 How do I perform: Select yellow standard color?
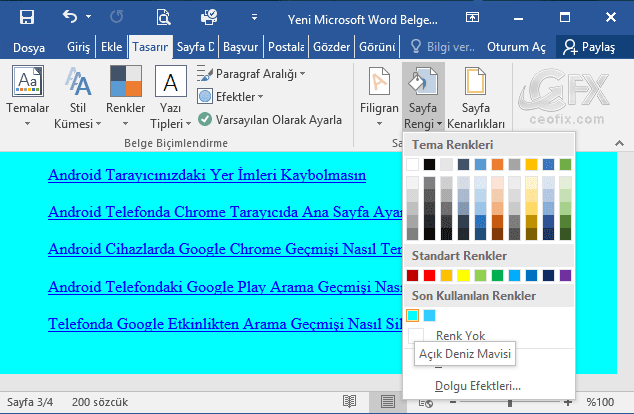click(463, 275)
